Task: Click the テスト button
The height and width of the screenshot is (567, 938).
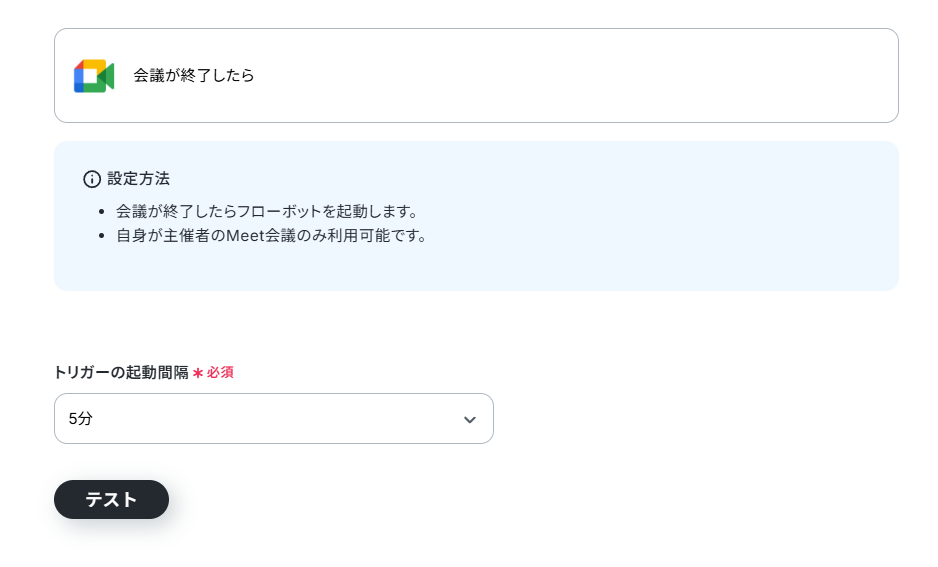Action: pos(111,499)
